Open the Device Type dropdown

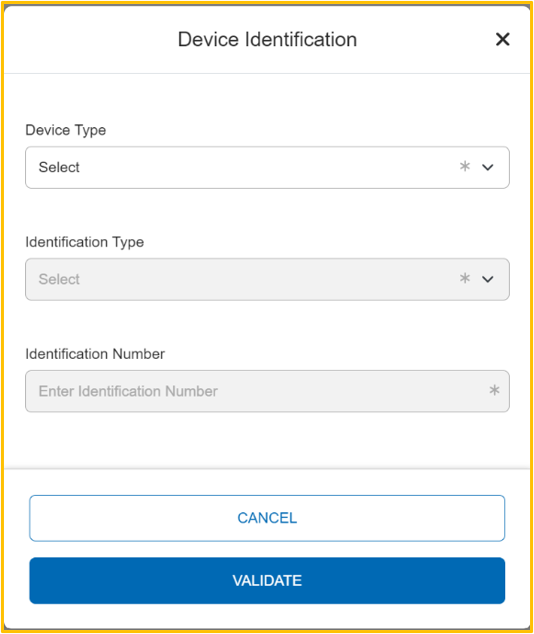(267, 167)
